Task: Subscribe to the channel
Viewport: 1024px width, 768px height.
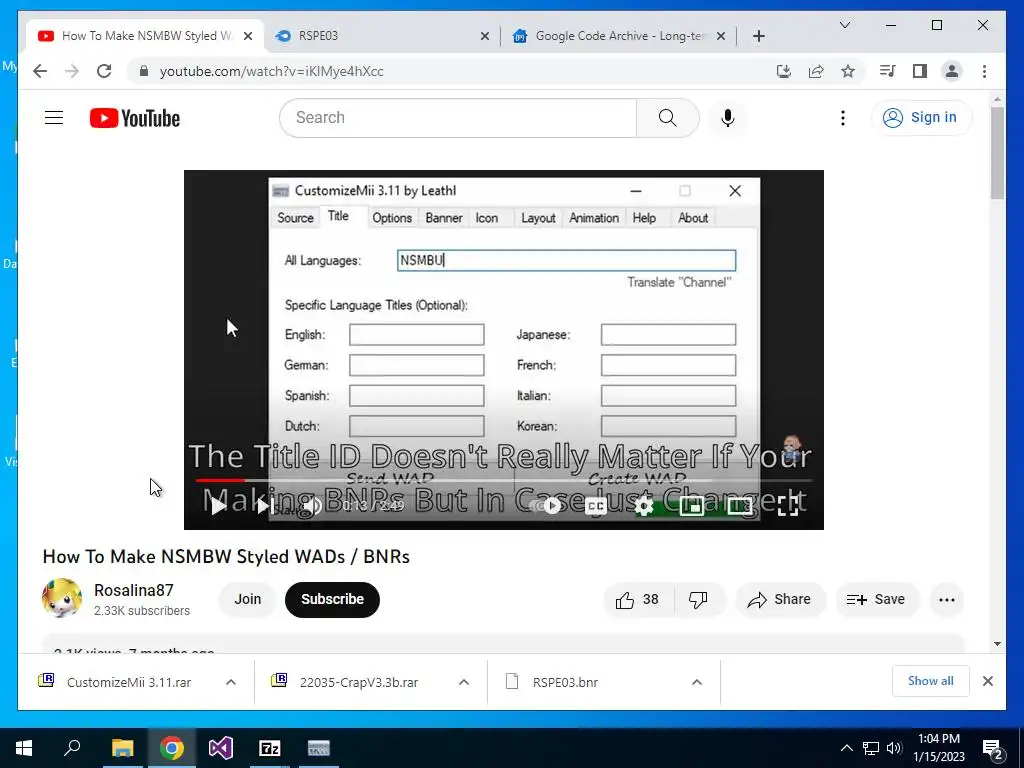Action: (x=332, y=600)
